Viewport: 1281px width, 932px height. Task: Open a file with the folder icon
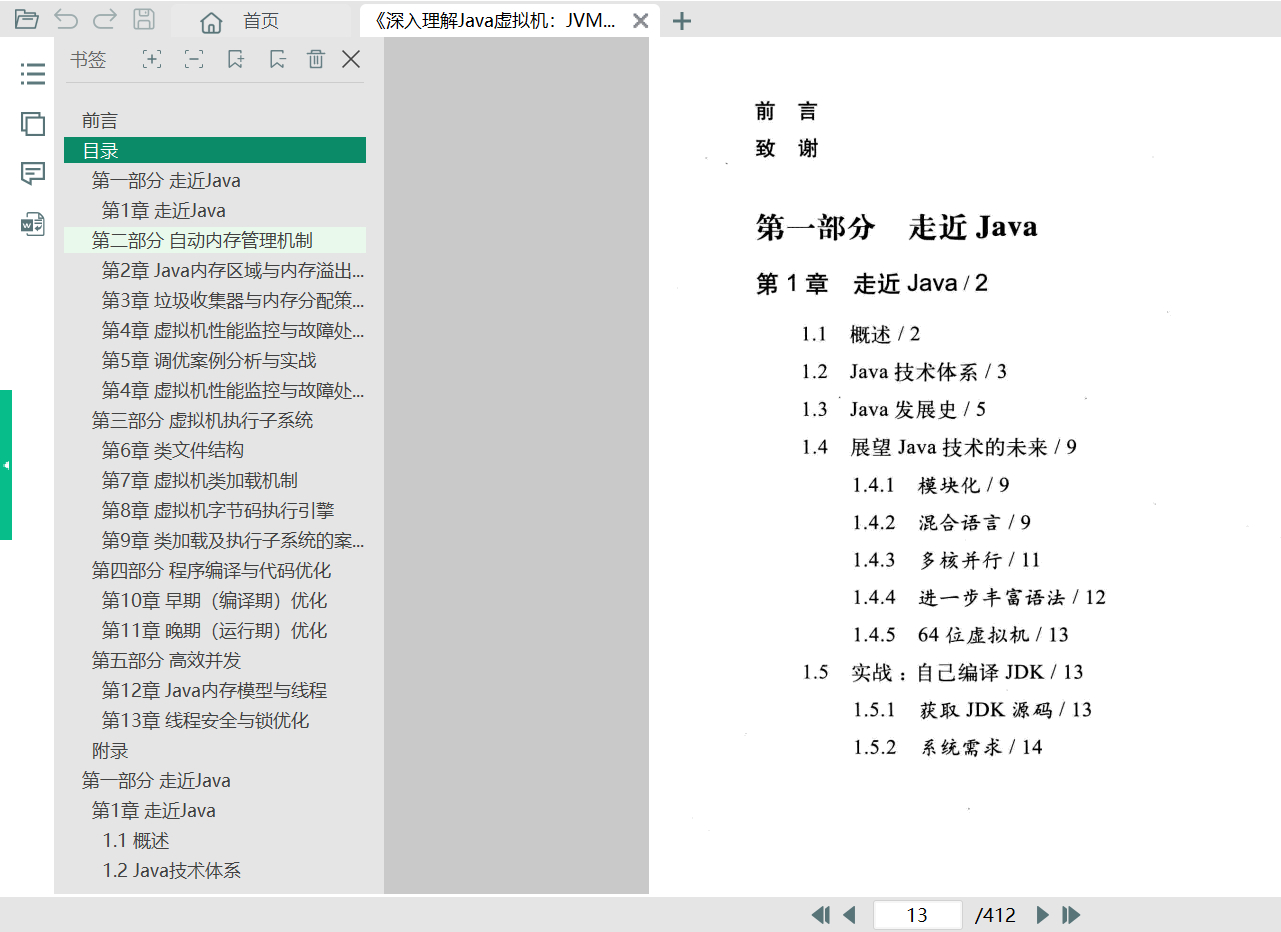pyautogui.click(x=26, y=19)
